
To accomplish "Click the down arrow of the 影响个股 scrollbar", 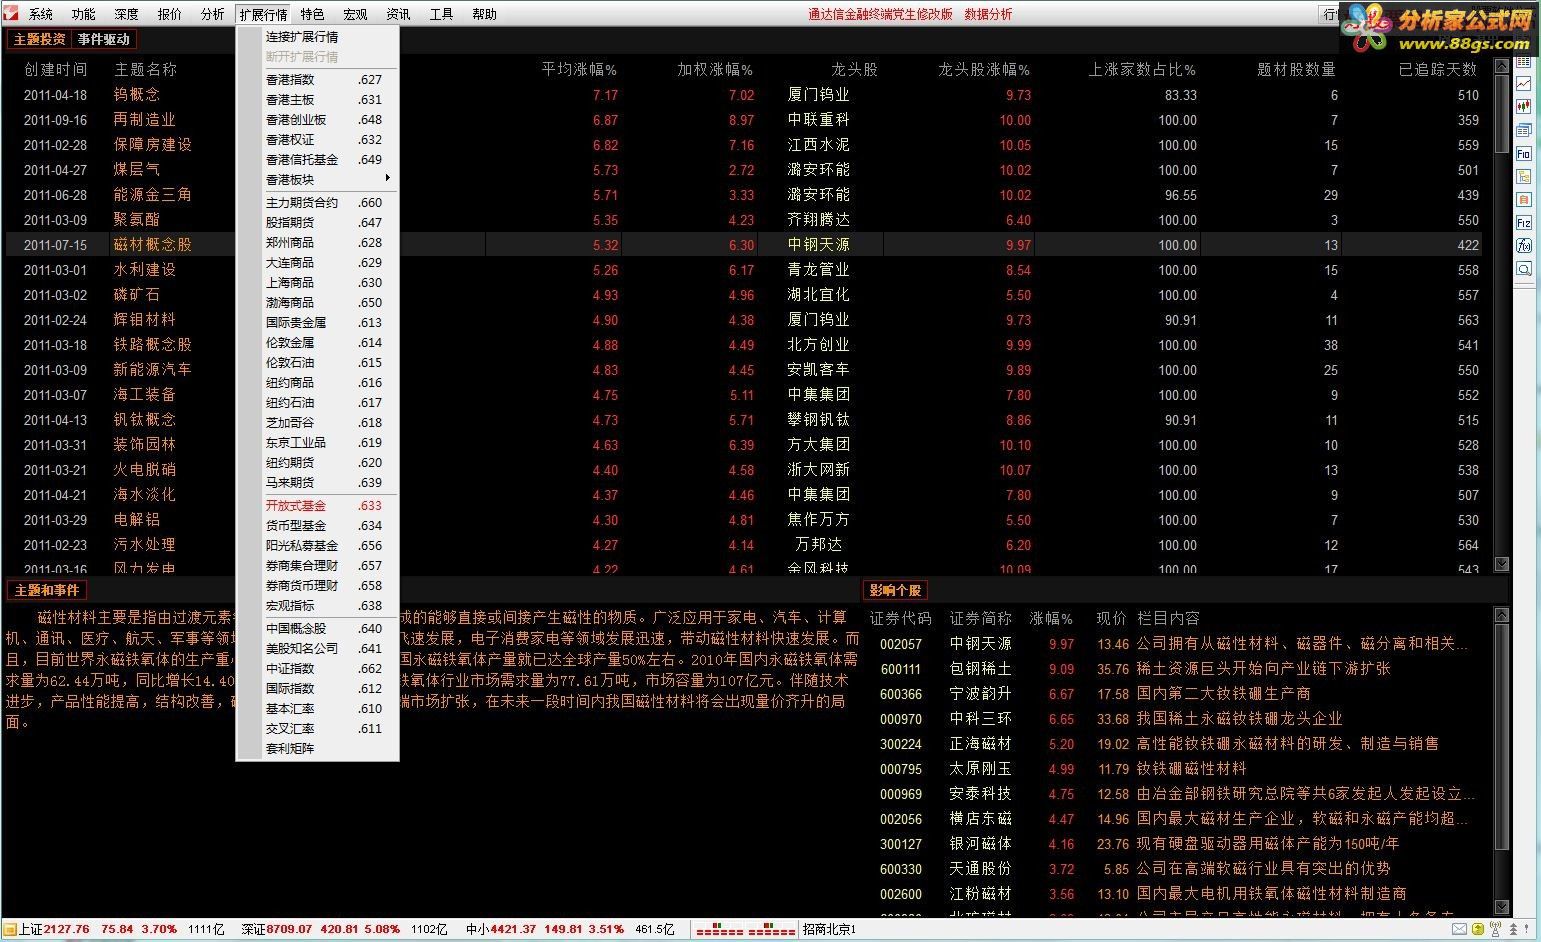I will coord(1501,907).
